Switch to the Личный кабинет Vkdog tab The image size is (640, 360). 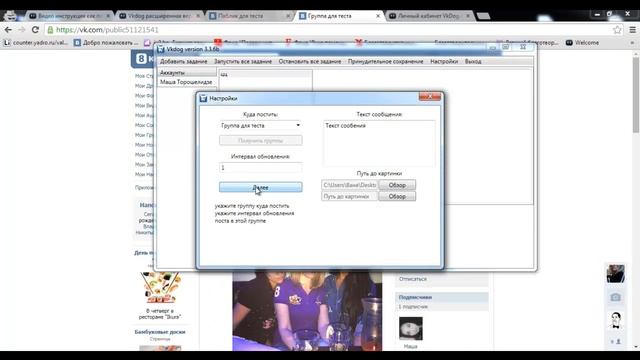pos(429,16)
